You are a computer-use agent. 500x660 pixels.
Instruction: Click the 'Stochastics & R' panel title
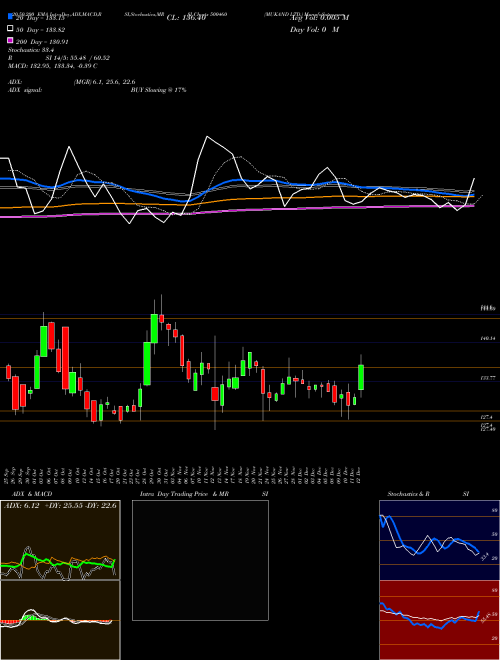point(409,494)
